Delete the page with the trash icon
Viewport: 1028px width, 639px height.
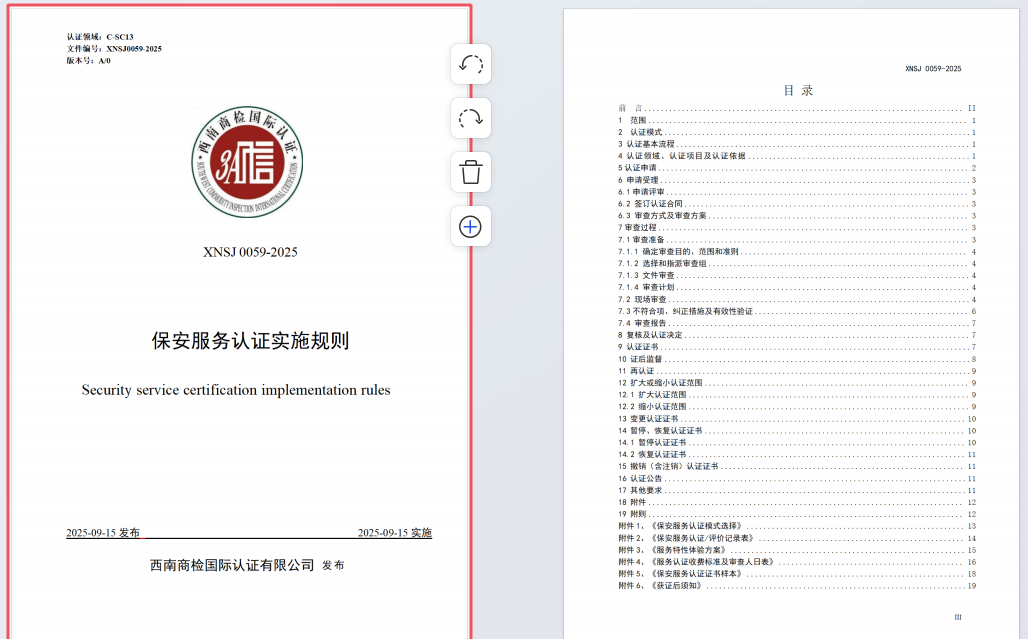471,172
